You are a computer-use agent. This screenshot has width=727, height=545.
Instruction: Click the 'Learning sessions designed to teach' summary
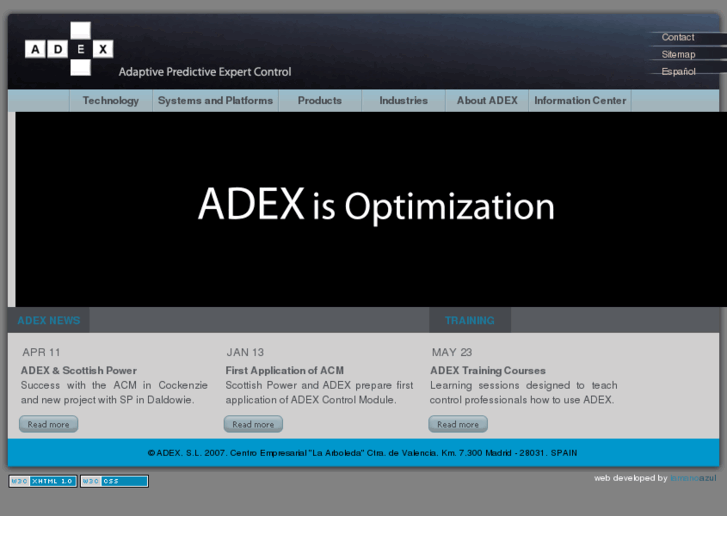(523, 392)
